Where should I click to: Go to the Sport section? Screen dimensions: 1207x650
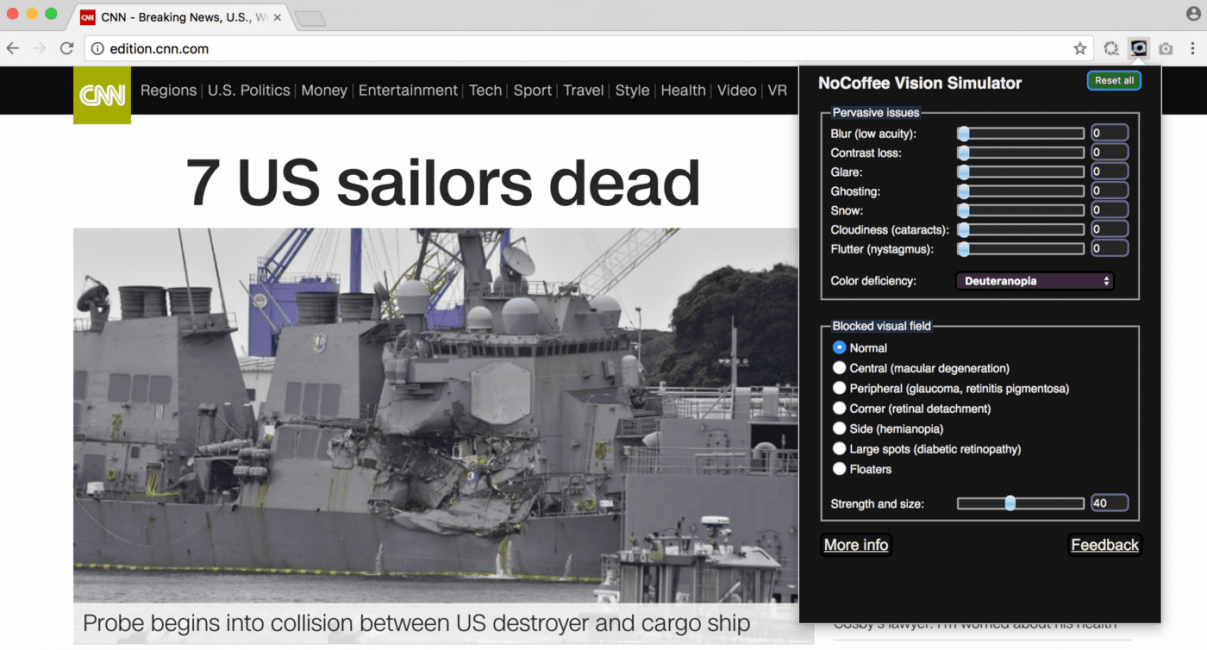(x=532, y=90)
